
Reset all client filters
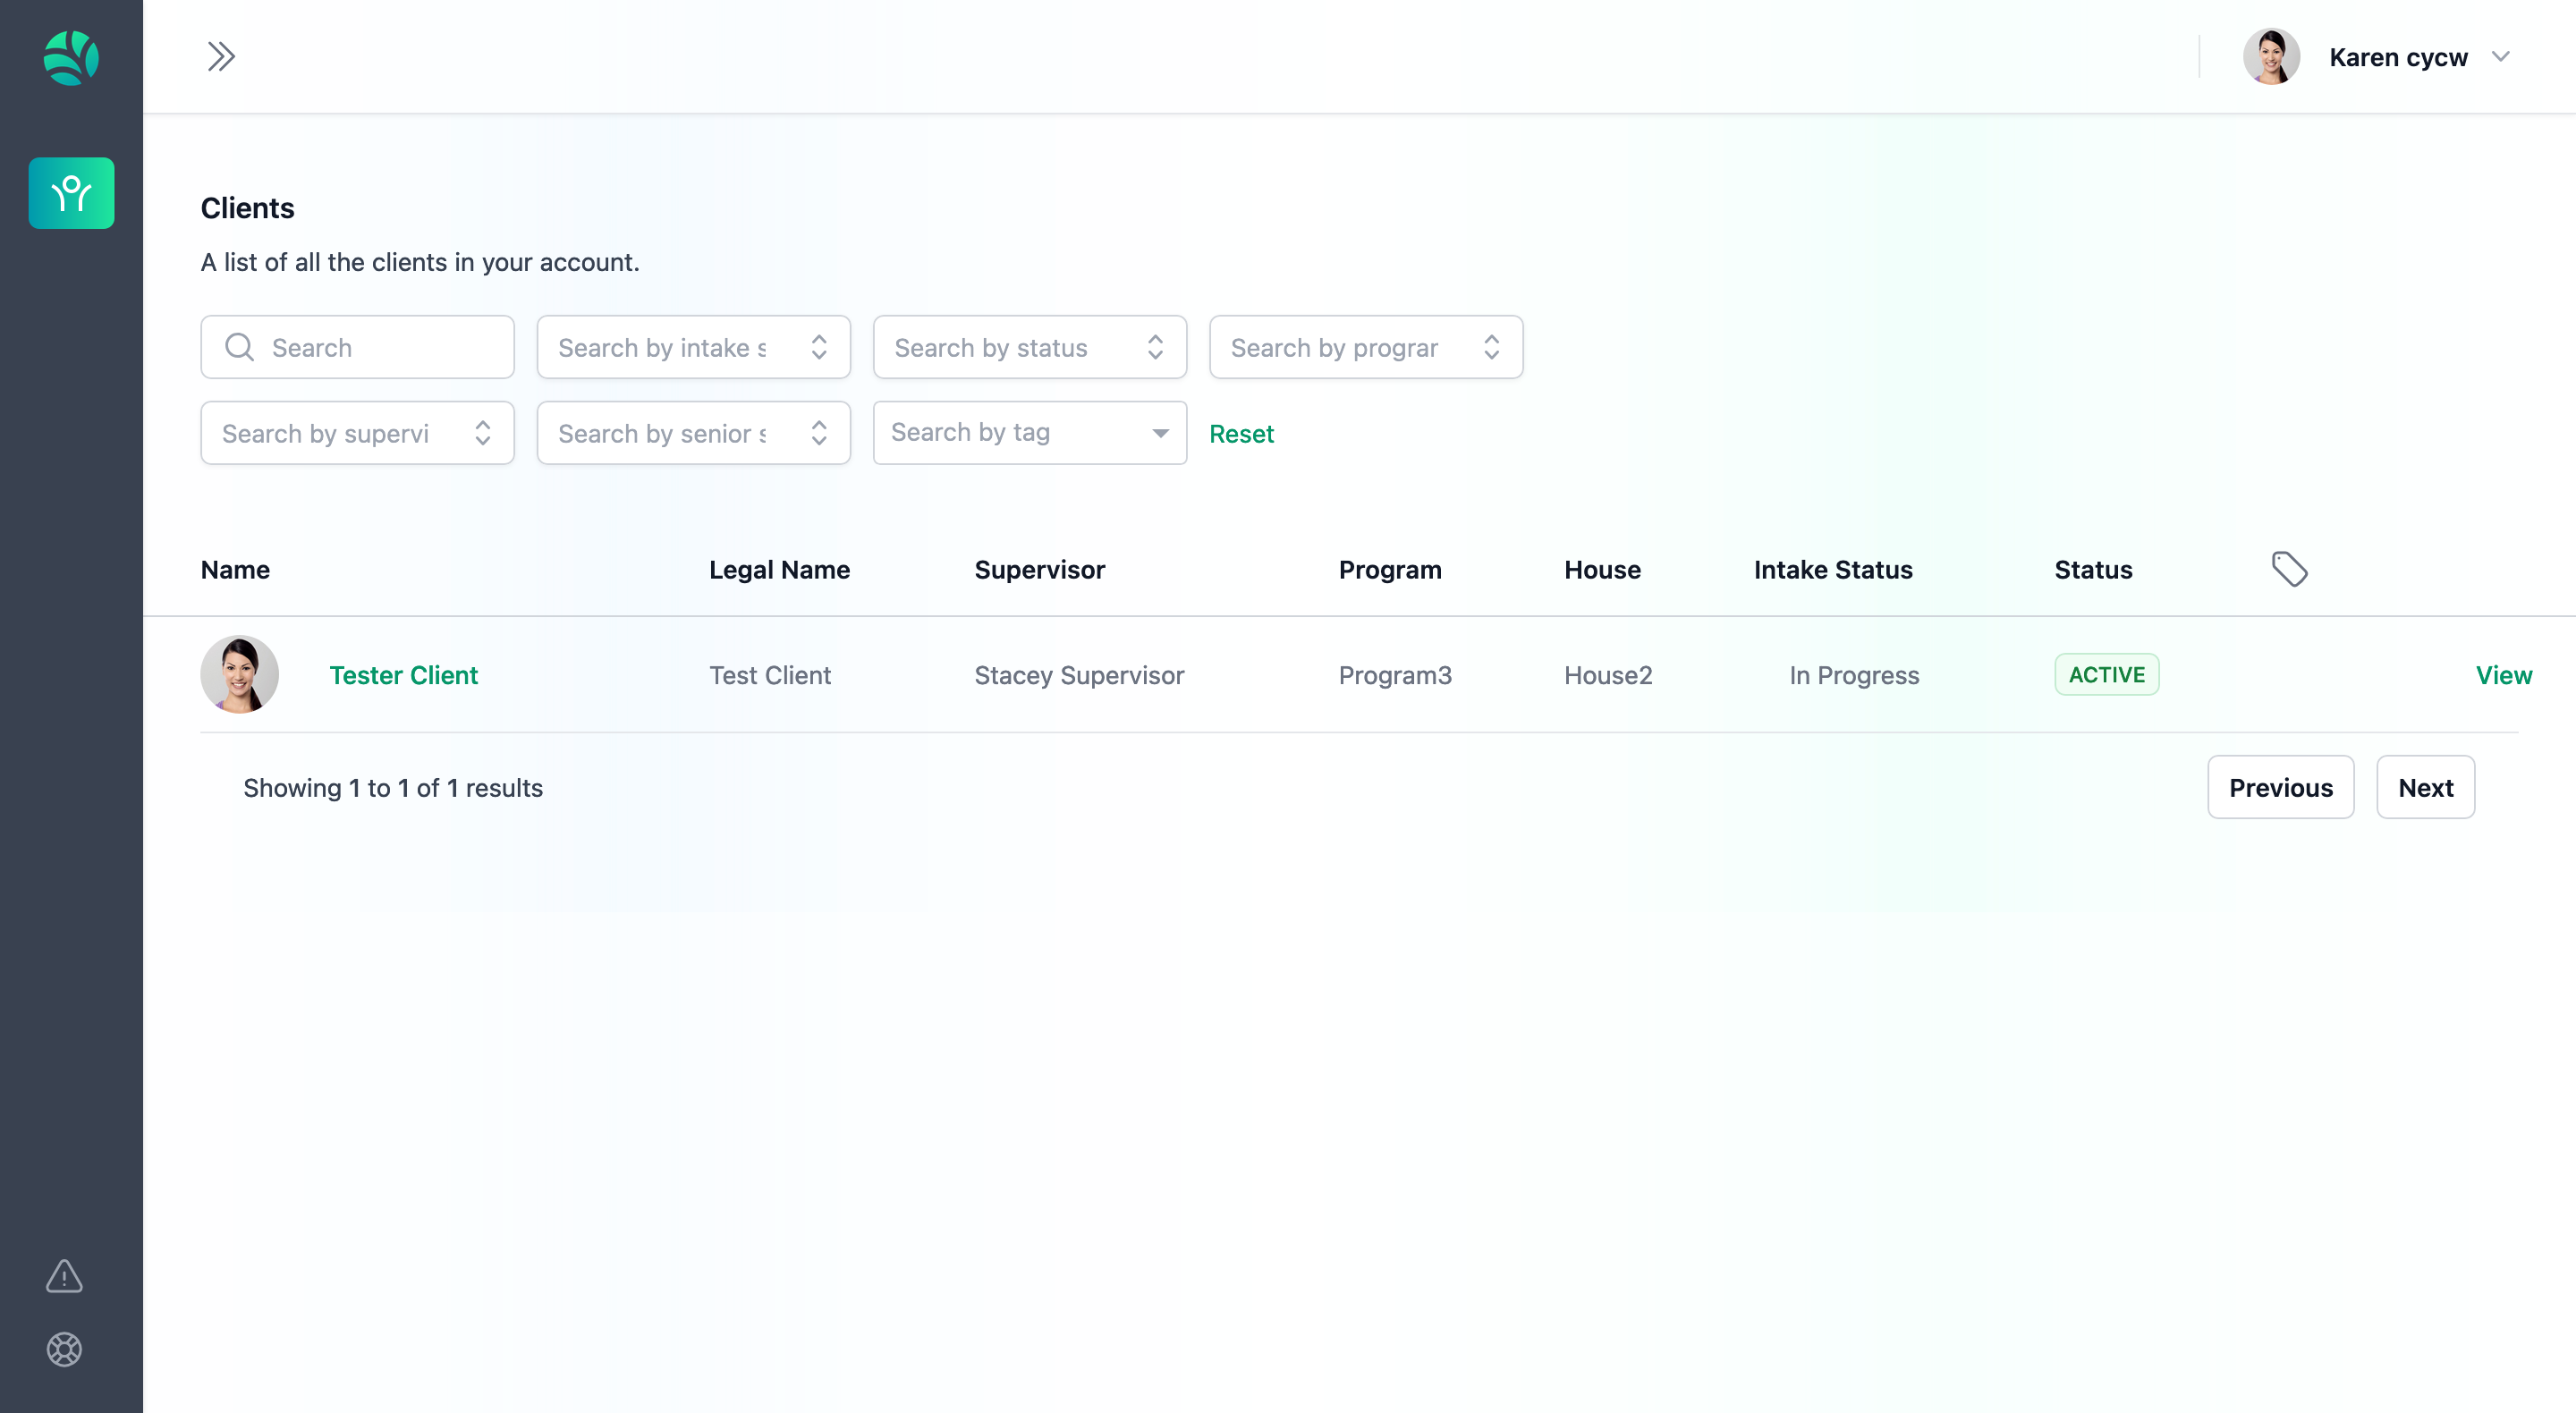[1241, 434]
